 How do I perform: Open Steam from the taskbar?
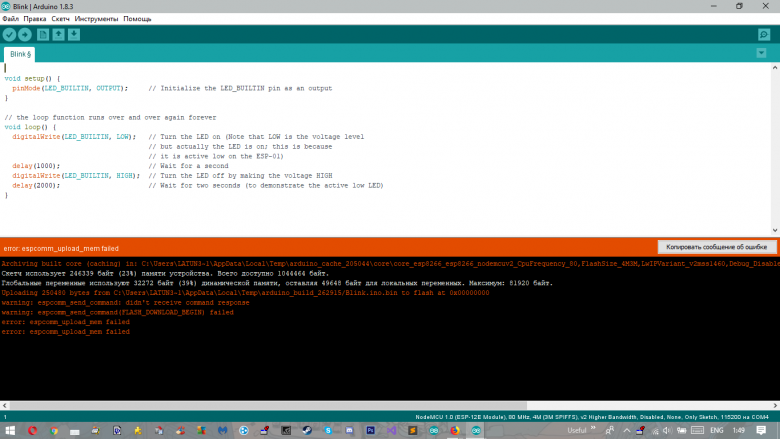(x=307, y=431)
